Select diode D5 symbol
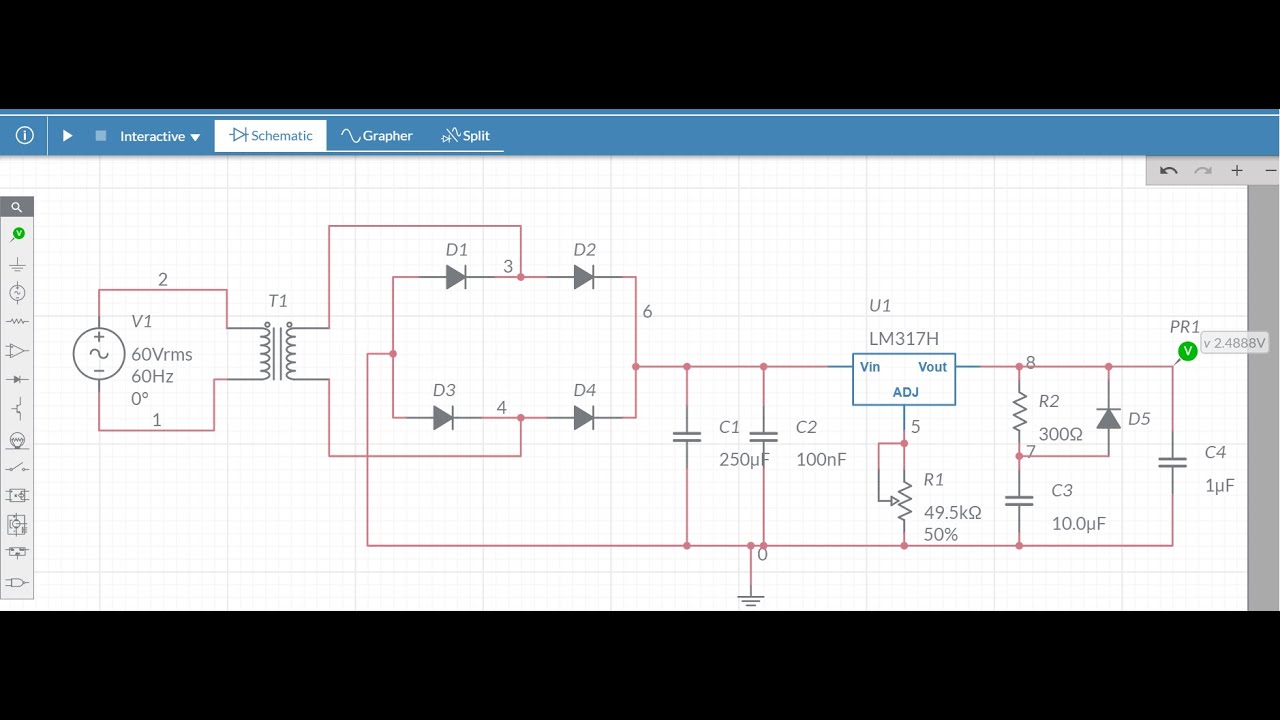This screenshot has height=720, width=1280. coord(1108,418)
